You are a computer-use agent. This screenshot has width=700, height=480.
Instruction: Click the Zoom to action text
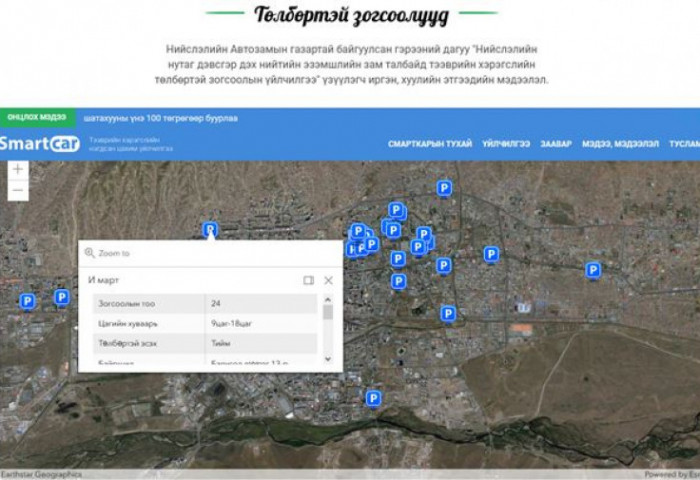click(x=114, y=253)
